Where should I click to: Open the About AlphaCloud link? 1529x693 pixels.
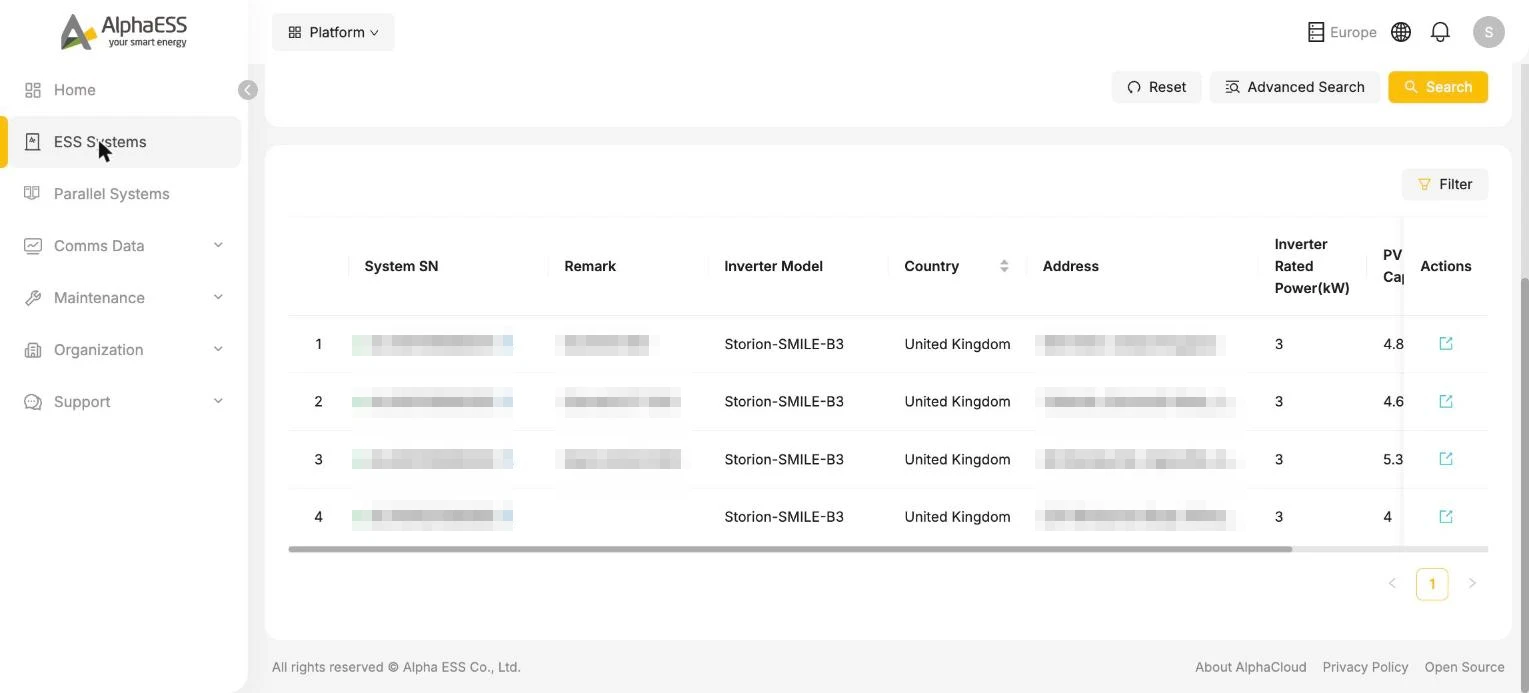[1250, 667]
